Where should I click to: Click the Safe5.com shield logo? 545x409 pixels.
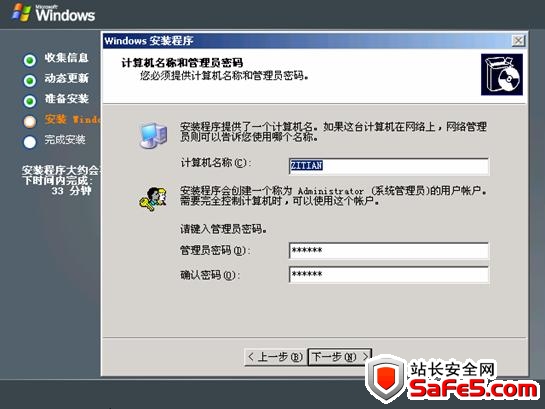(386, 379)
